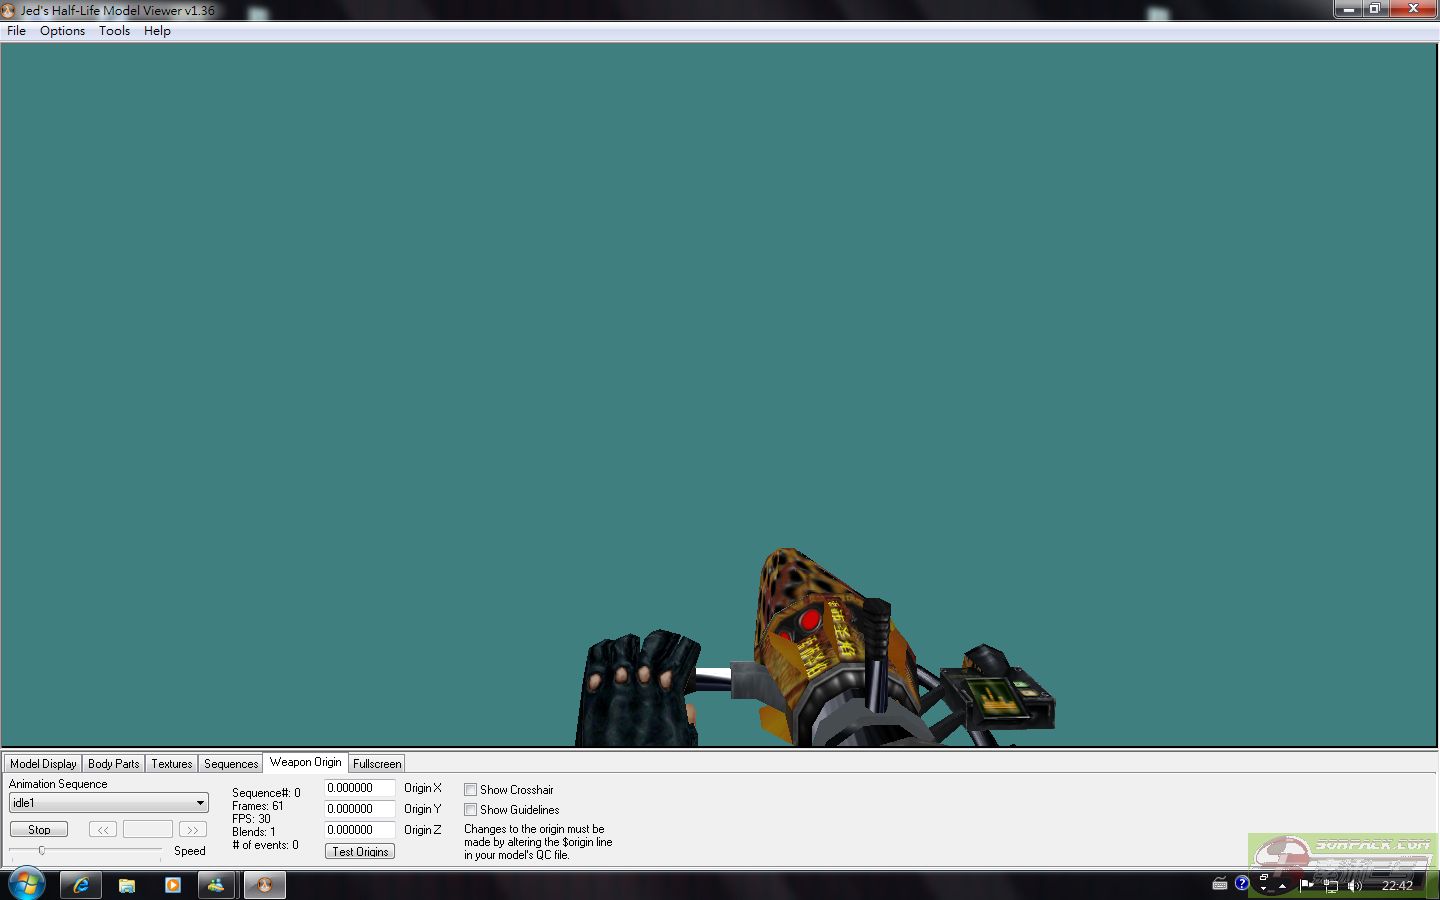Open Windows Explorer folder icon in taskbar
The width and height of the screenshot is (1440, 900).
pyautogui.click(x=127, y=885)
